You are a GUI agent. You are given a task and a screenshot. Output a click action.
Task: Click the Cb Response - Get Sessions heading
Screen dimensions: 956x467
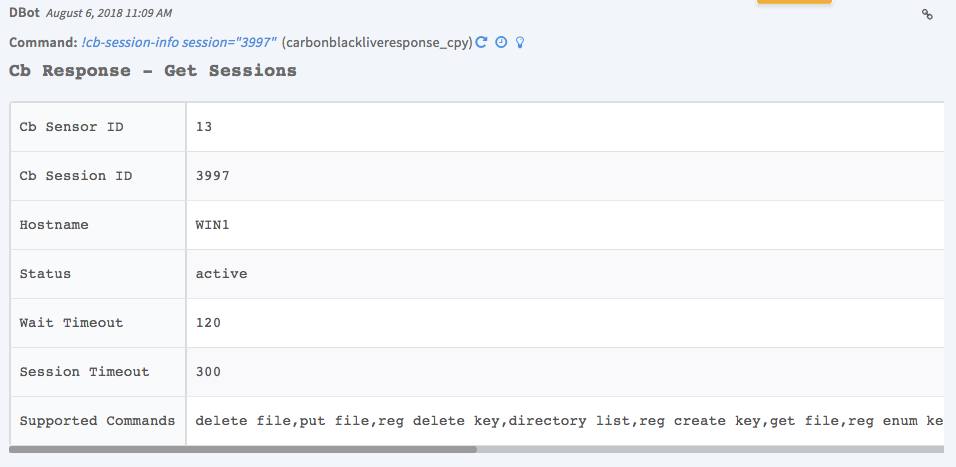click(153, 71)
